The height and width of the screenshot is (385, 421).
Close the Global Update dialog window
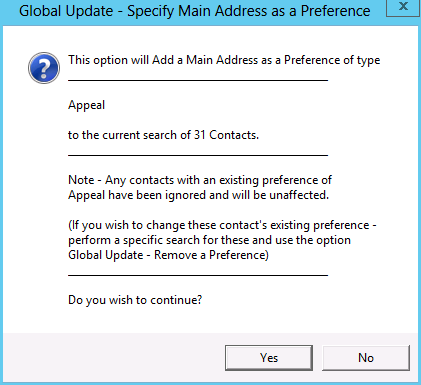coord(403,7)
